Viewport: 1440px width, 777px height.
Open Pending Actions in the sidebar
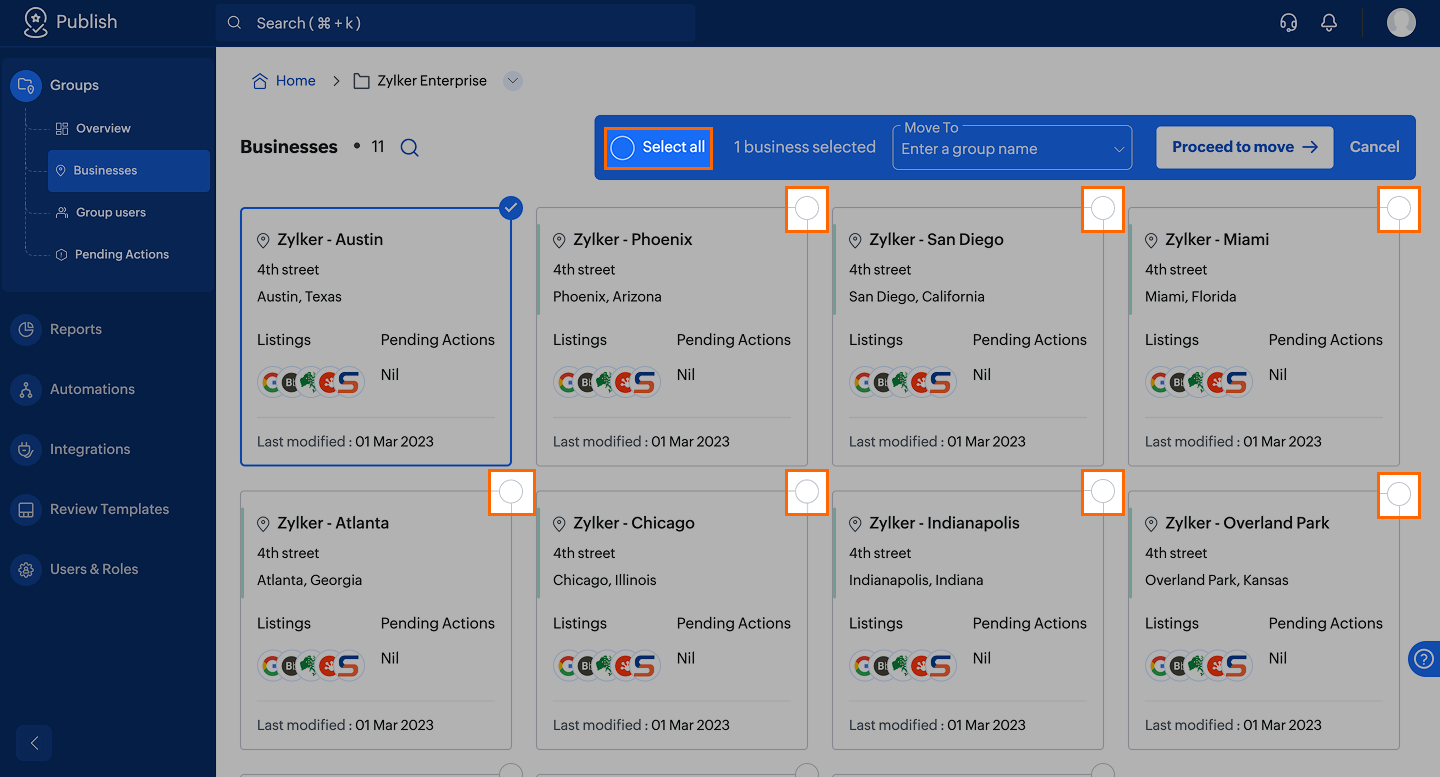(x=122, y=254)
